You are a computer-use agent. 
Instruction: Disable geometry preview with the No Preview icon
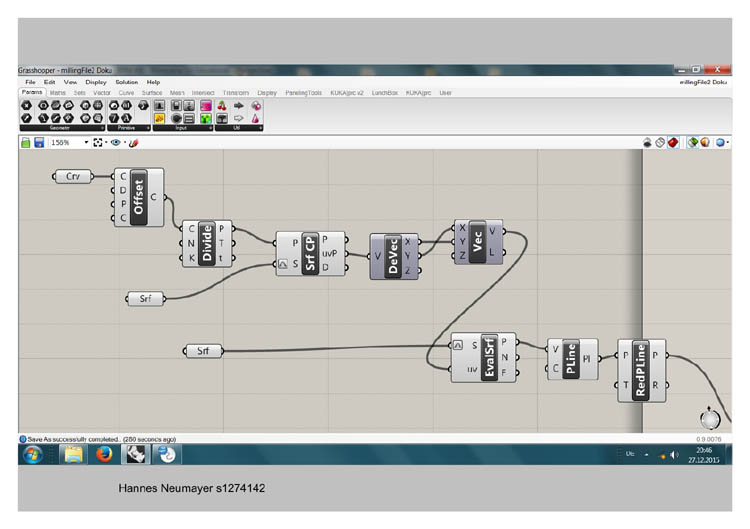point(647,143)
